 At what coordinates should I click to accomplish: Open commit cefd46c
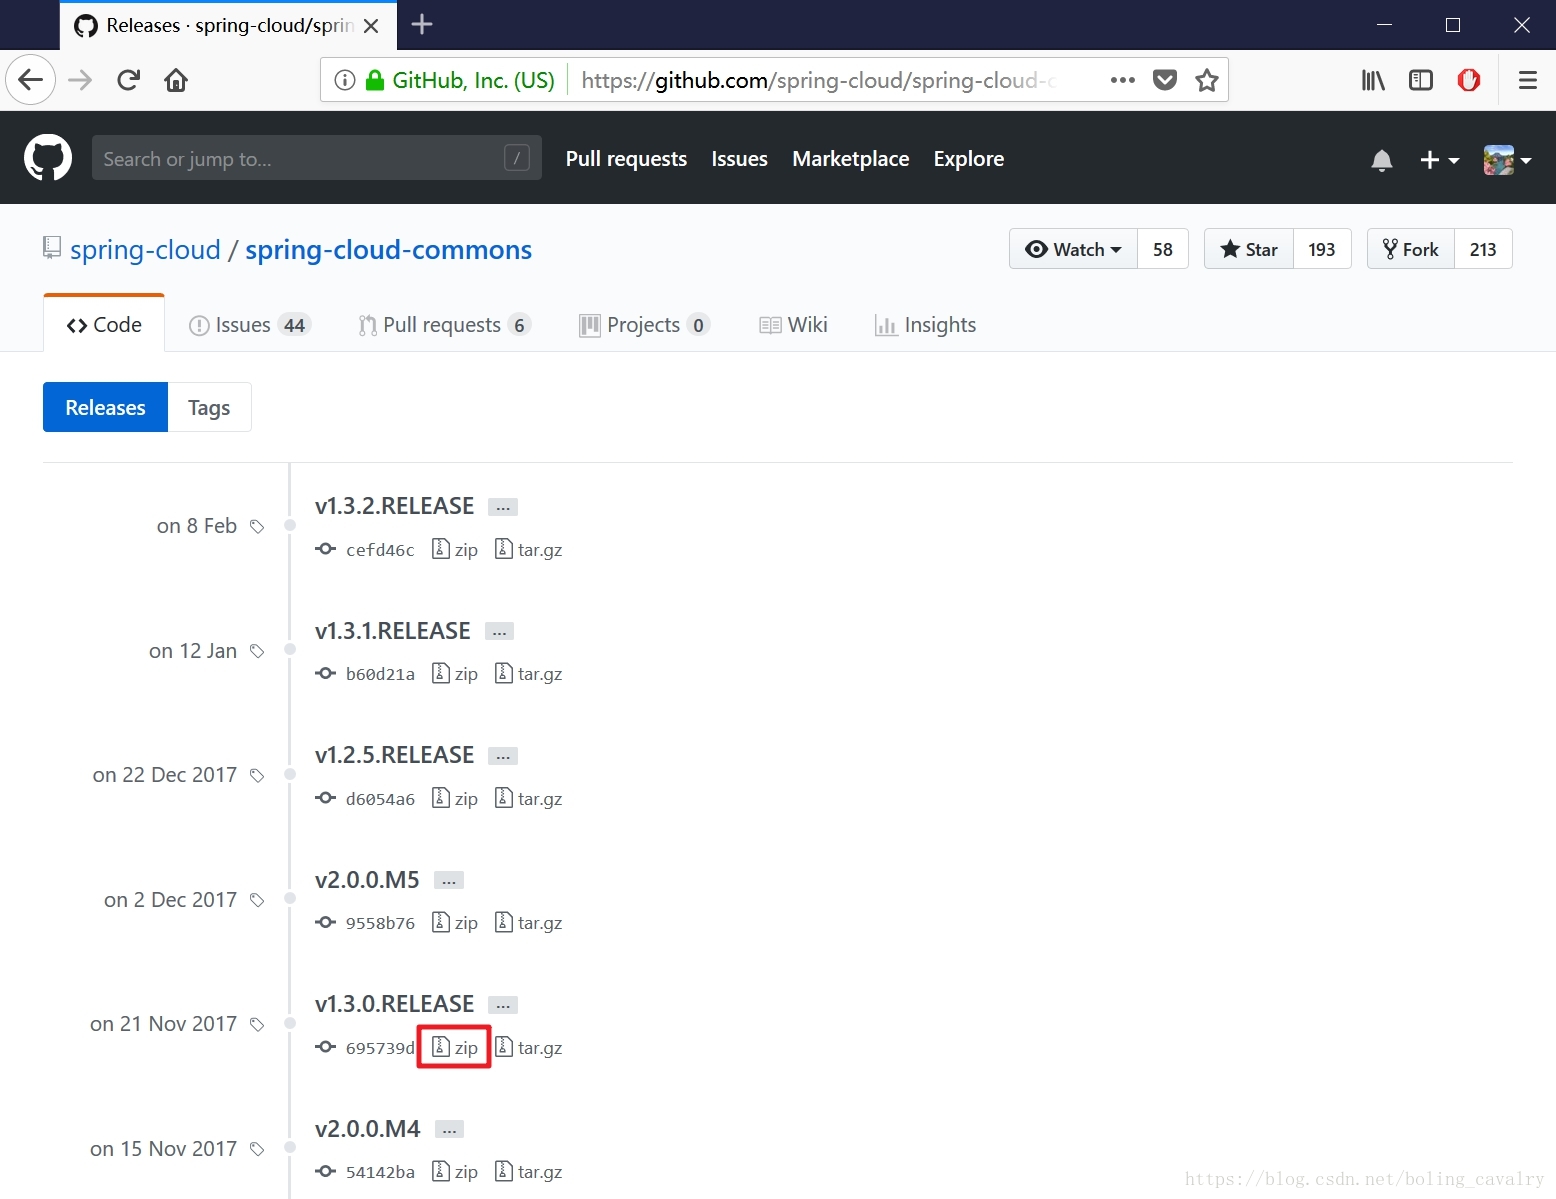point(380,550)
